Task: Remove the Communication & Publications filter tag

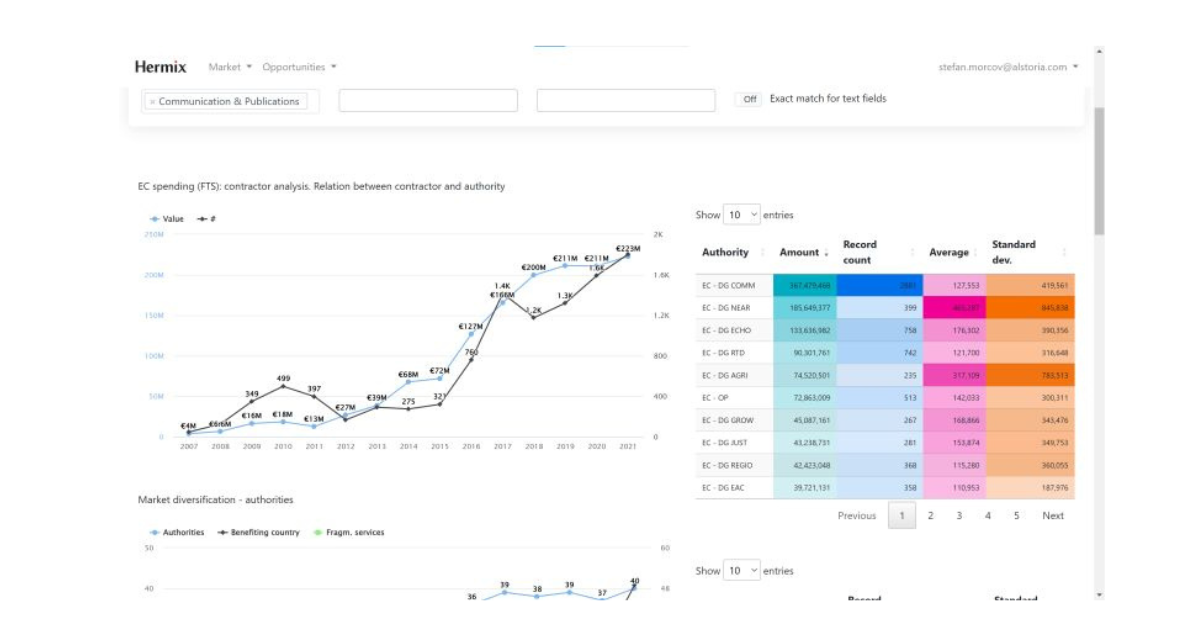Action: click(x=152, y=102)
